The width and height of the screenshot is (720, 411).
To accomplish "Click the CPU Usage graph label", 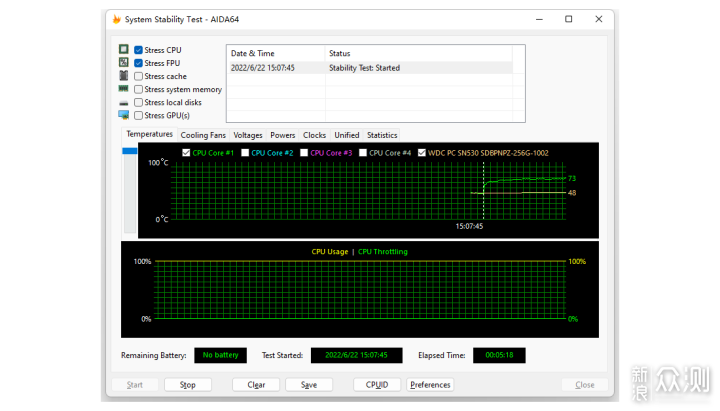I will point(330,252).
